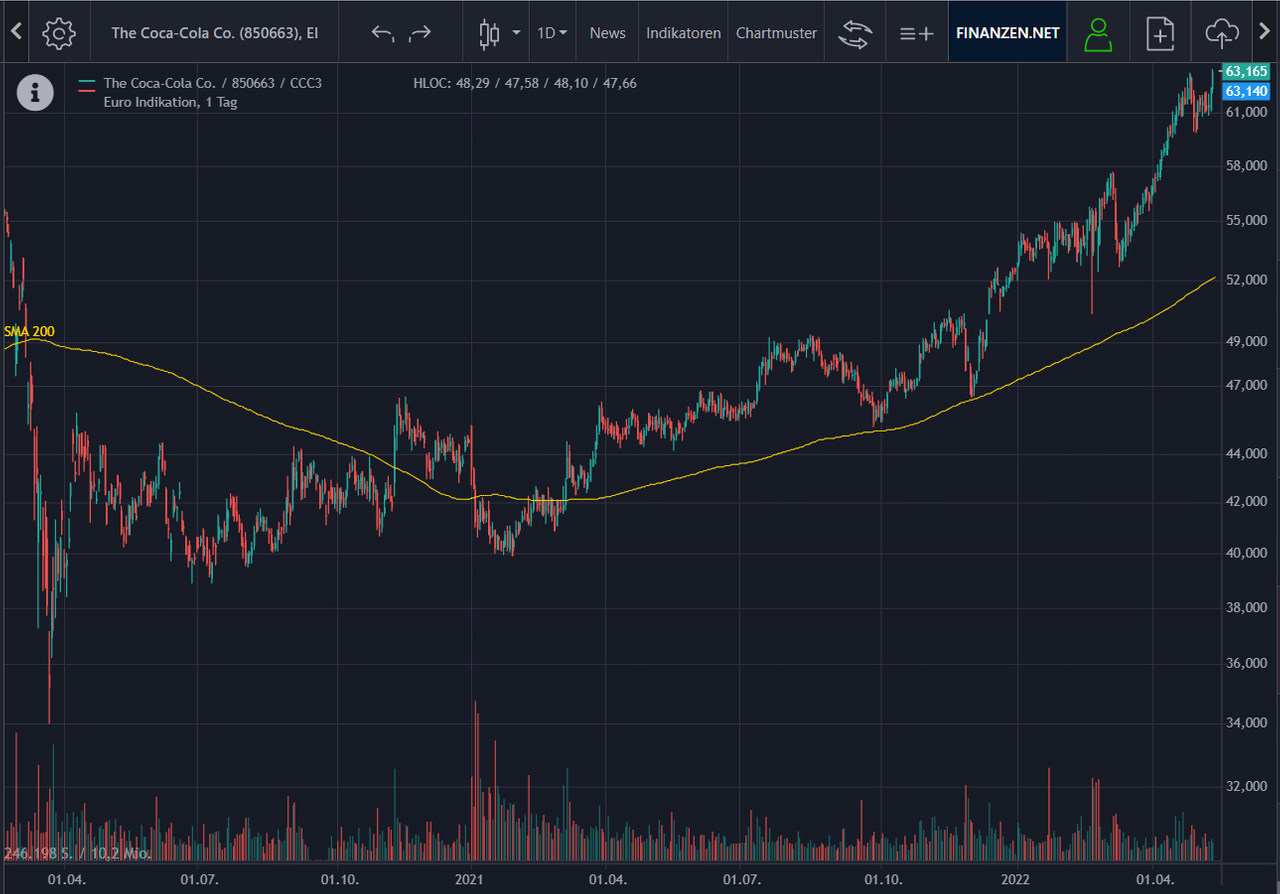1280x894 pixels.
Task: Click the volume readout '246.198 S. / 10,2 Mio.'
Action: click(x=76, y=854)
